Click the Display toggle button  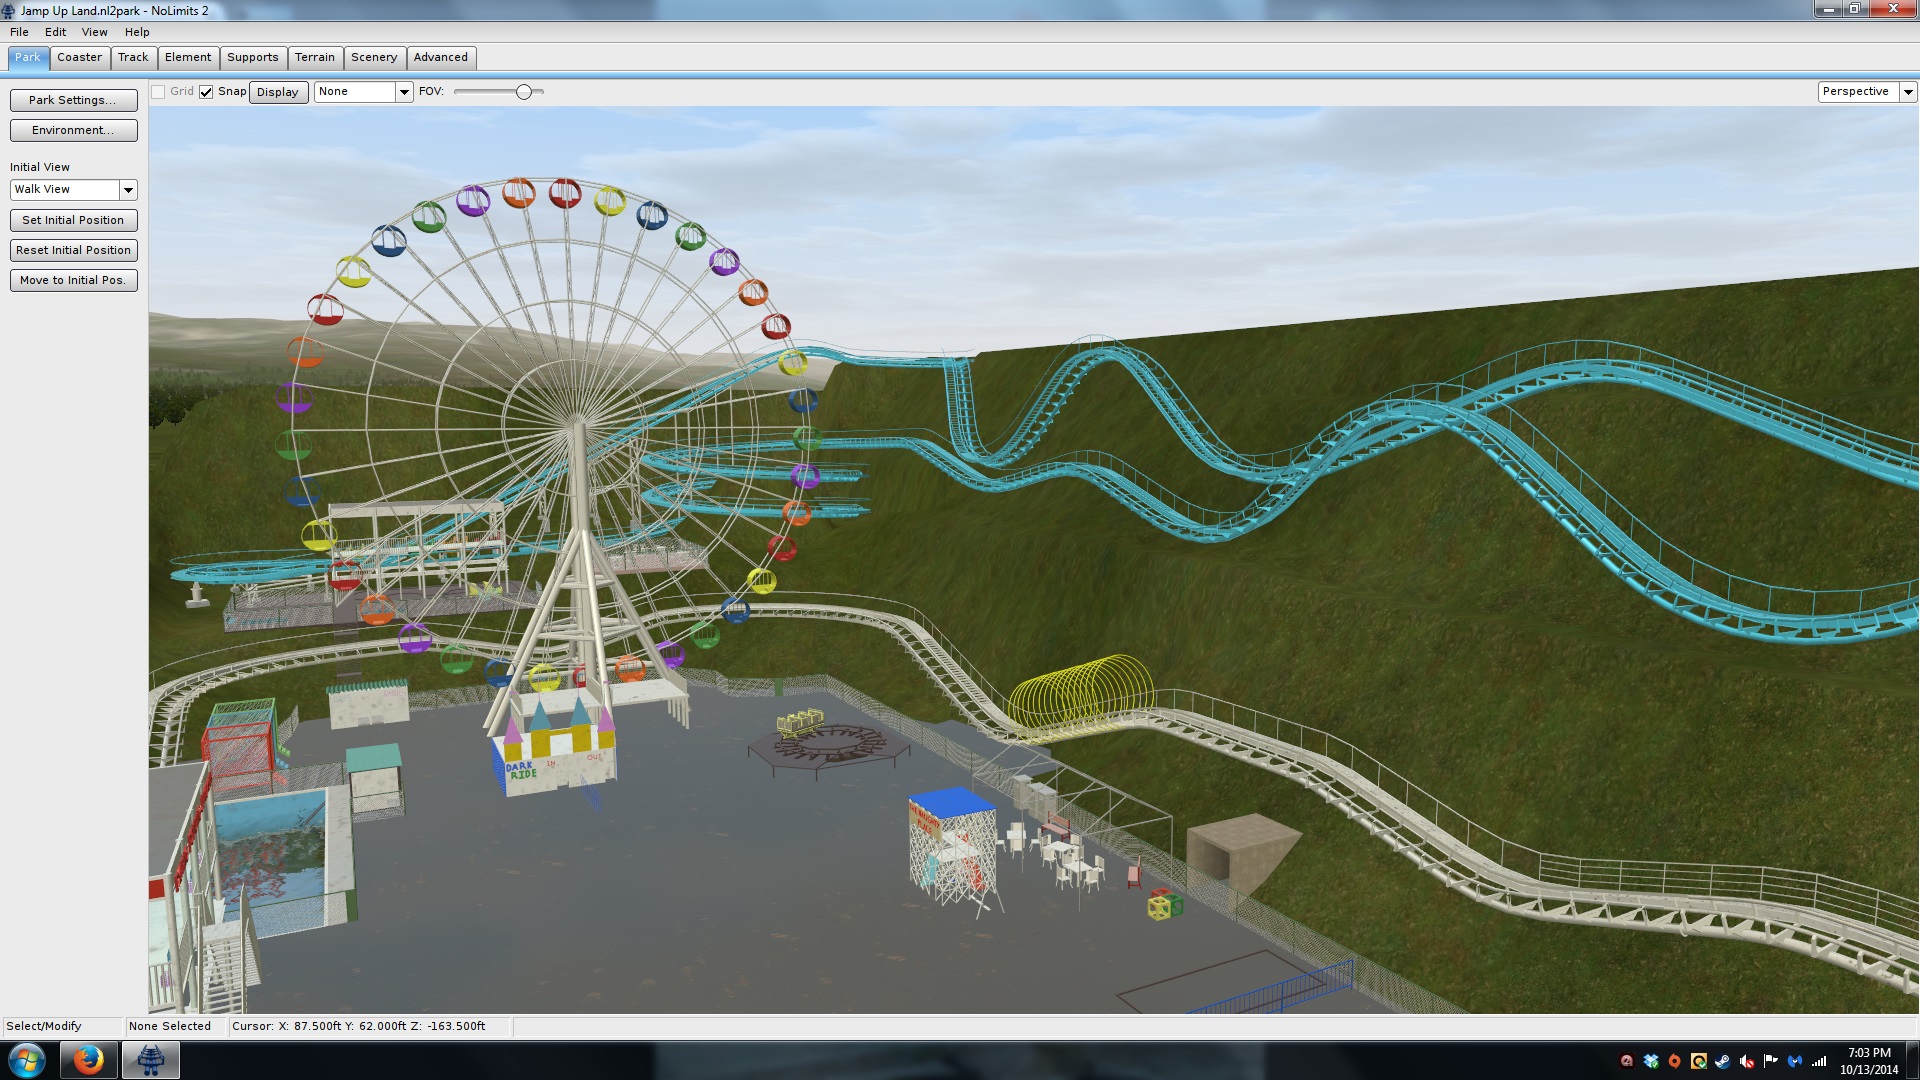(278, 92)
